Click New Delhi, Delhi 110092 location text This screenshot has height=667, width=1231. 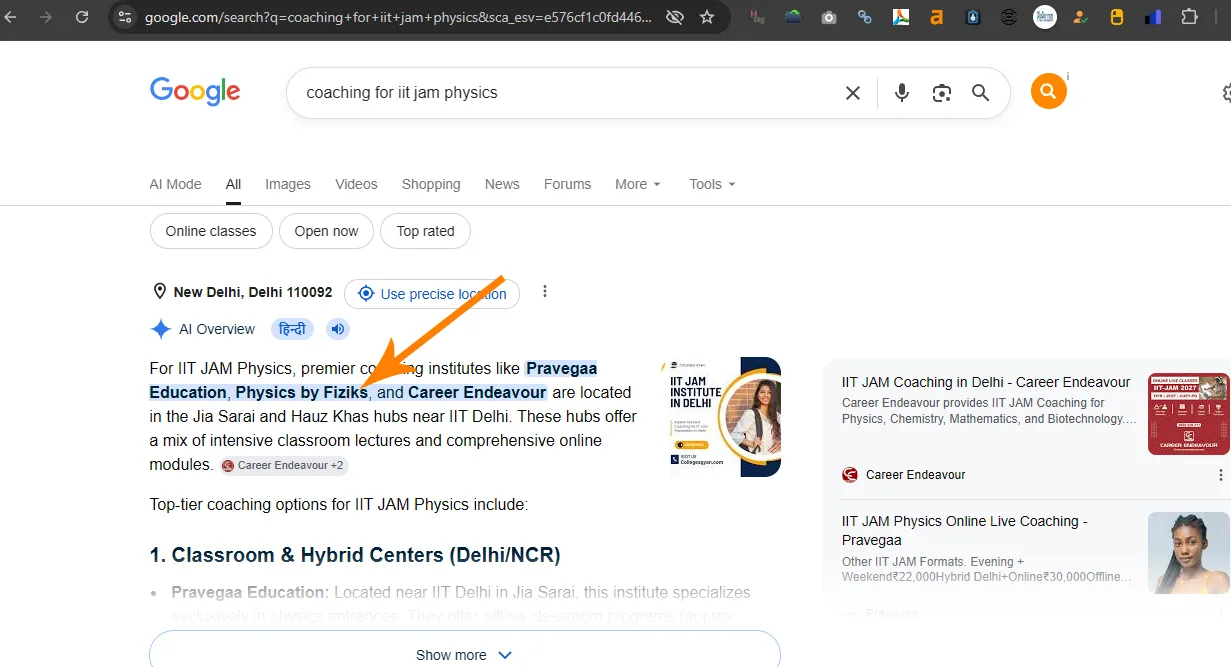tap(253, 292)
